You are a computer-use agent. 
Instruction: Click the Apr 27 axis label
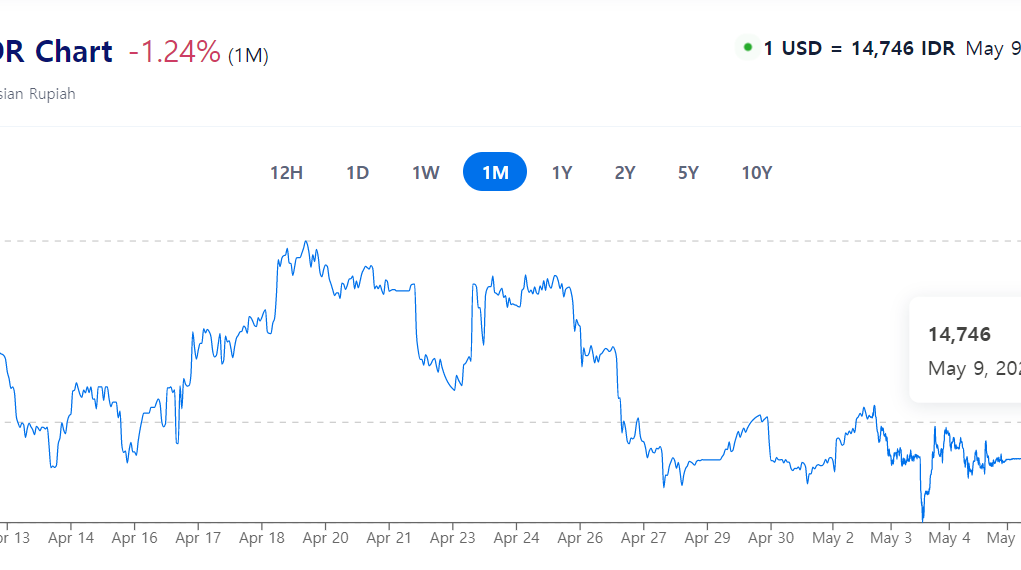[644, 538]
